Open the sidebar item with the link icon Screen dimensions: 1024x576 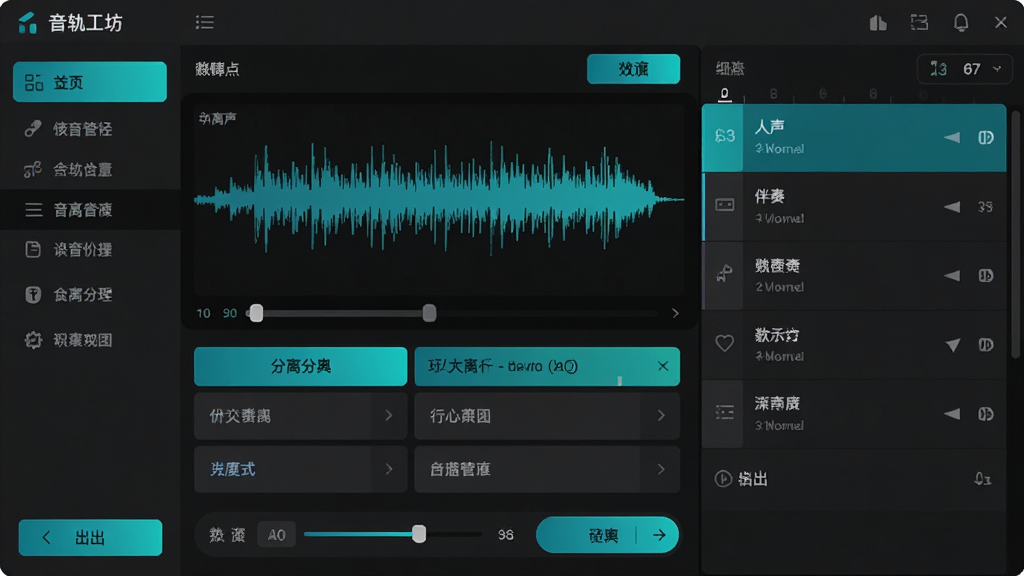coord(90,129)
